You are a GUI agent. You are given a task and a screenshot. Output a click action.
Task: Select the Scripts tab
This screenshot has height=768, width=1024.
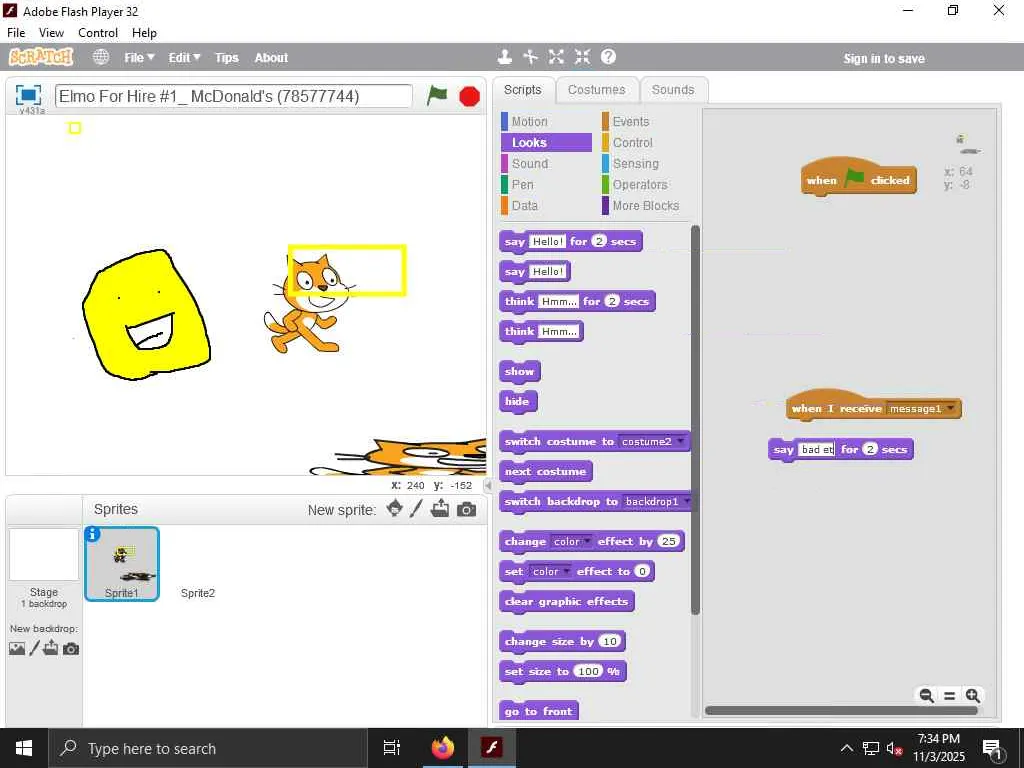coord(522,90)
